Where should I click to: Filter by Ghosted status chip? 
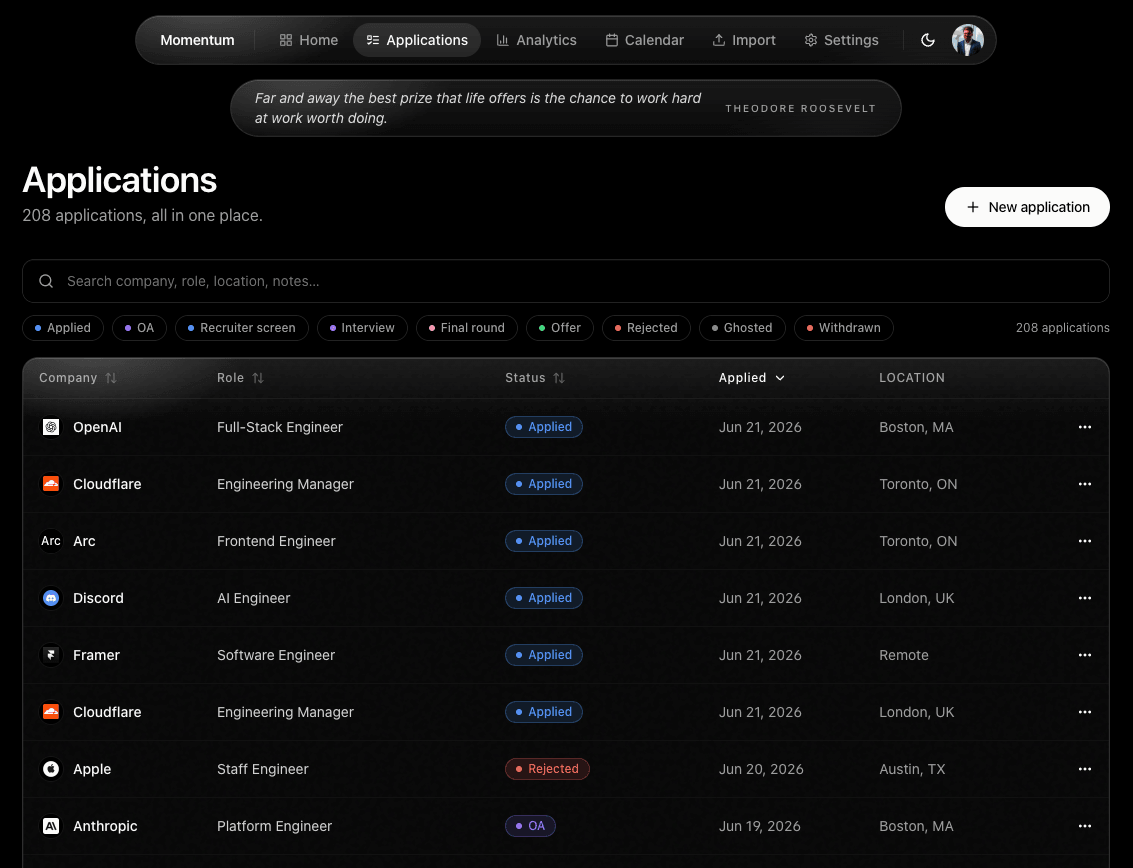click(742, 328)
